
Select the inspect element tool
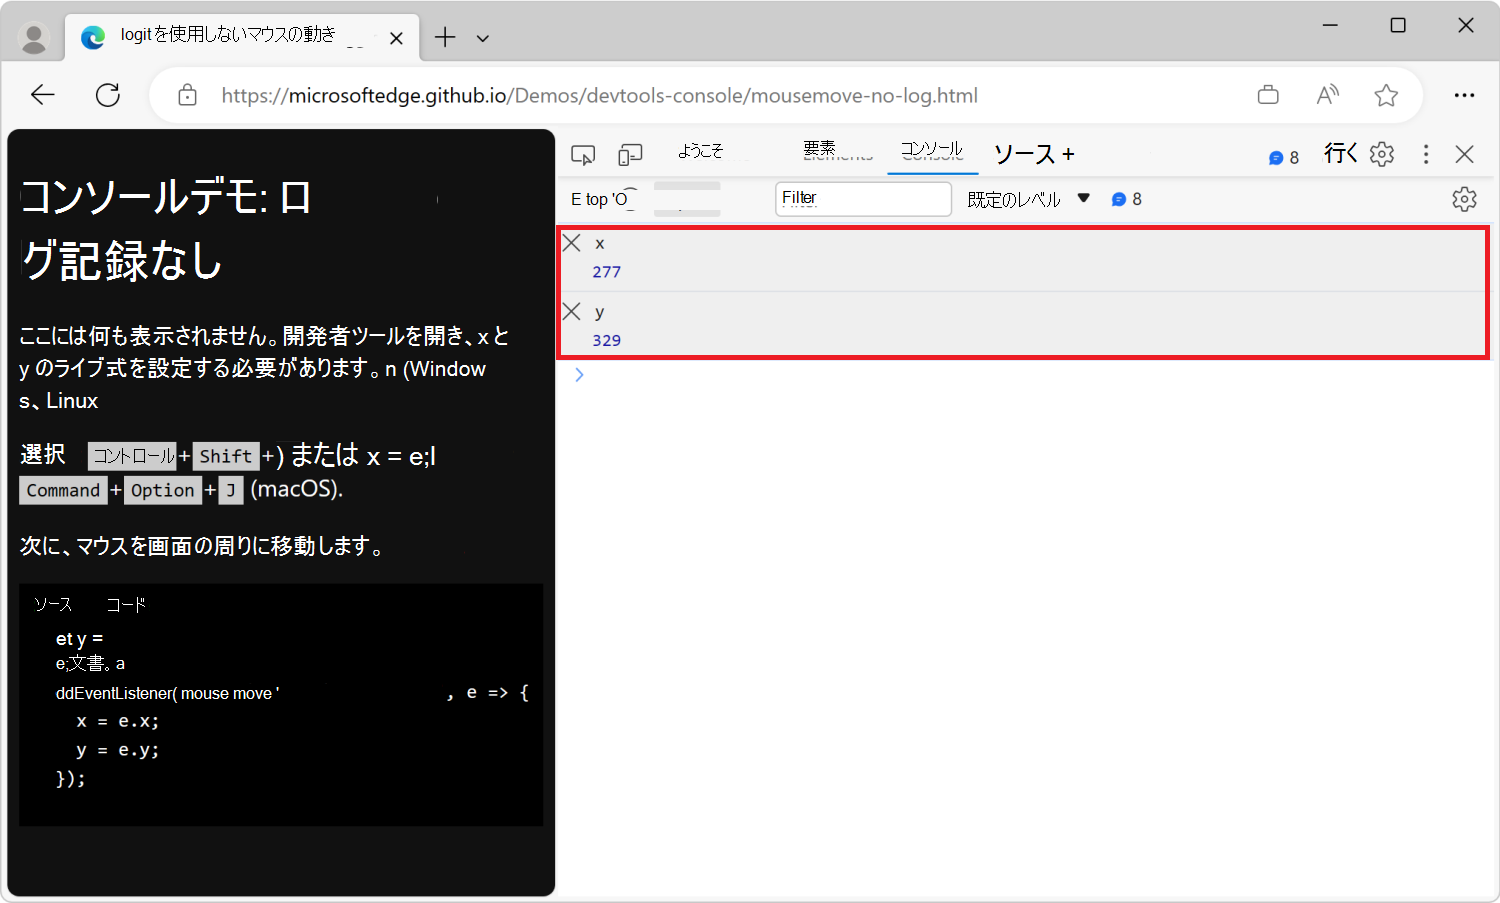point(583,154)
